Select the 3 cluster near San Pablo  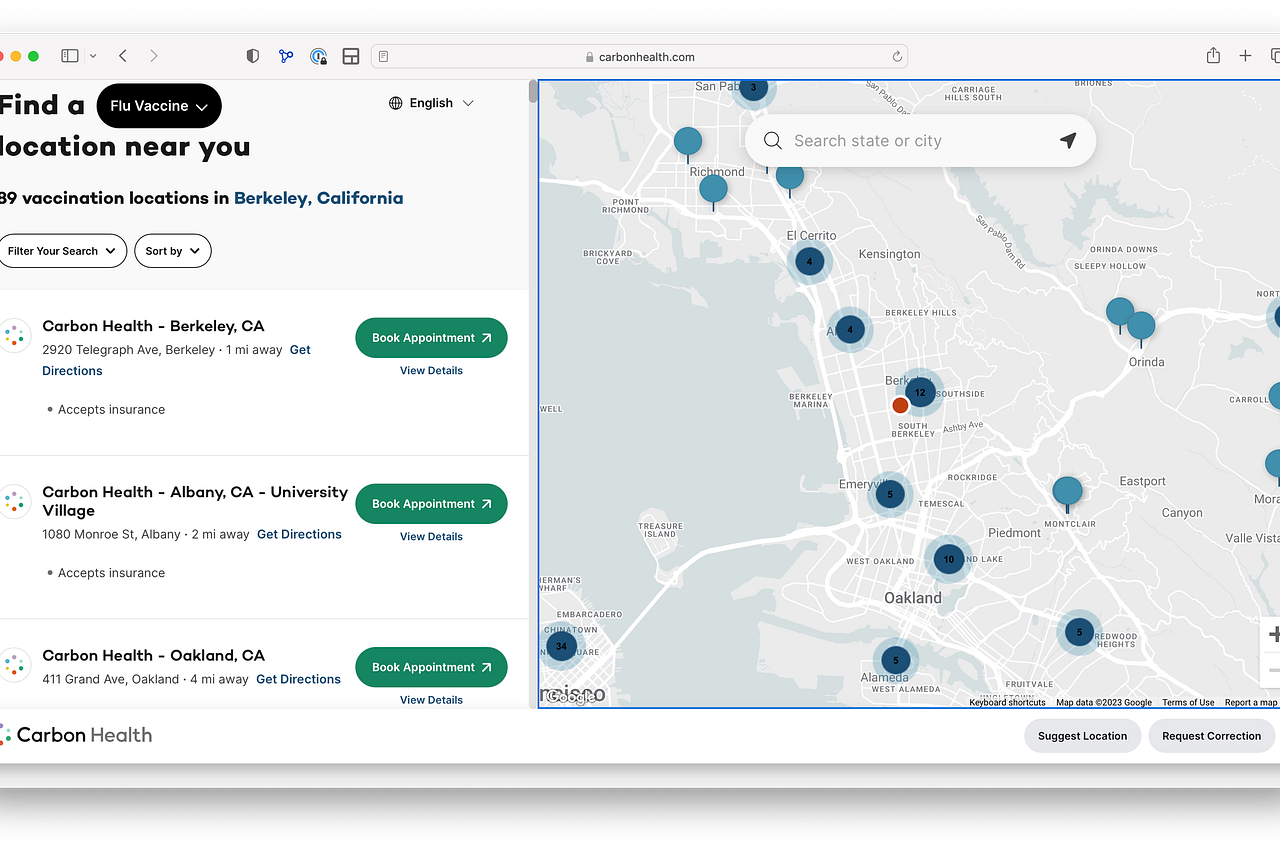point(753,88)
